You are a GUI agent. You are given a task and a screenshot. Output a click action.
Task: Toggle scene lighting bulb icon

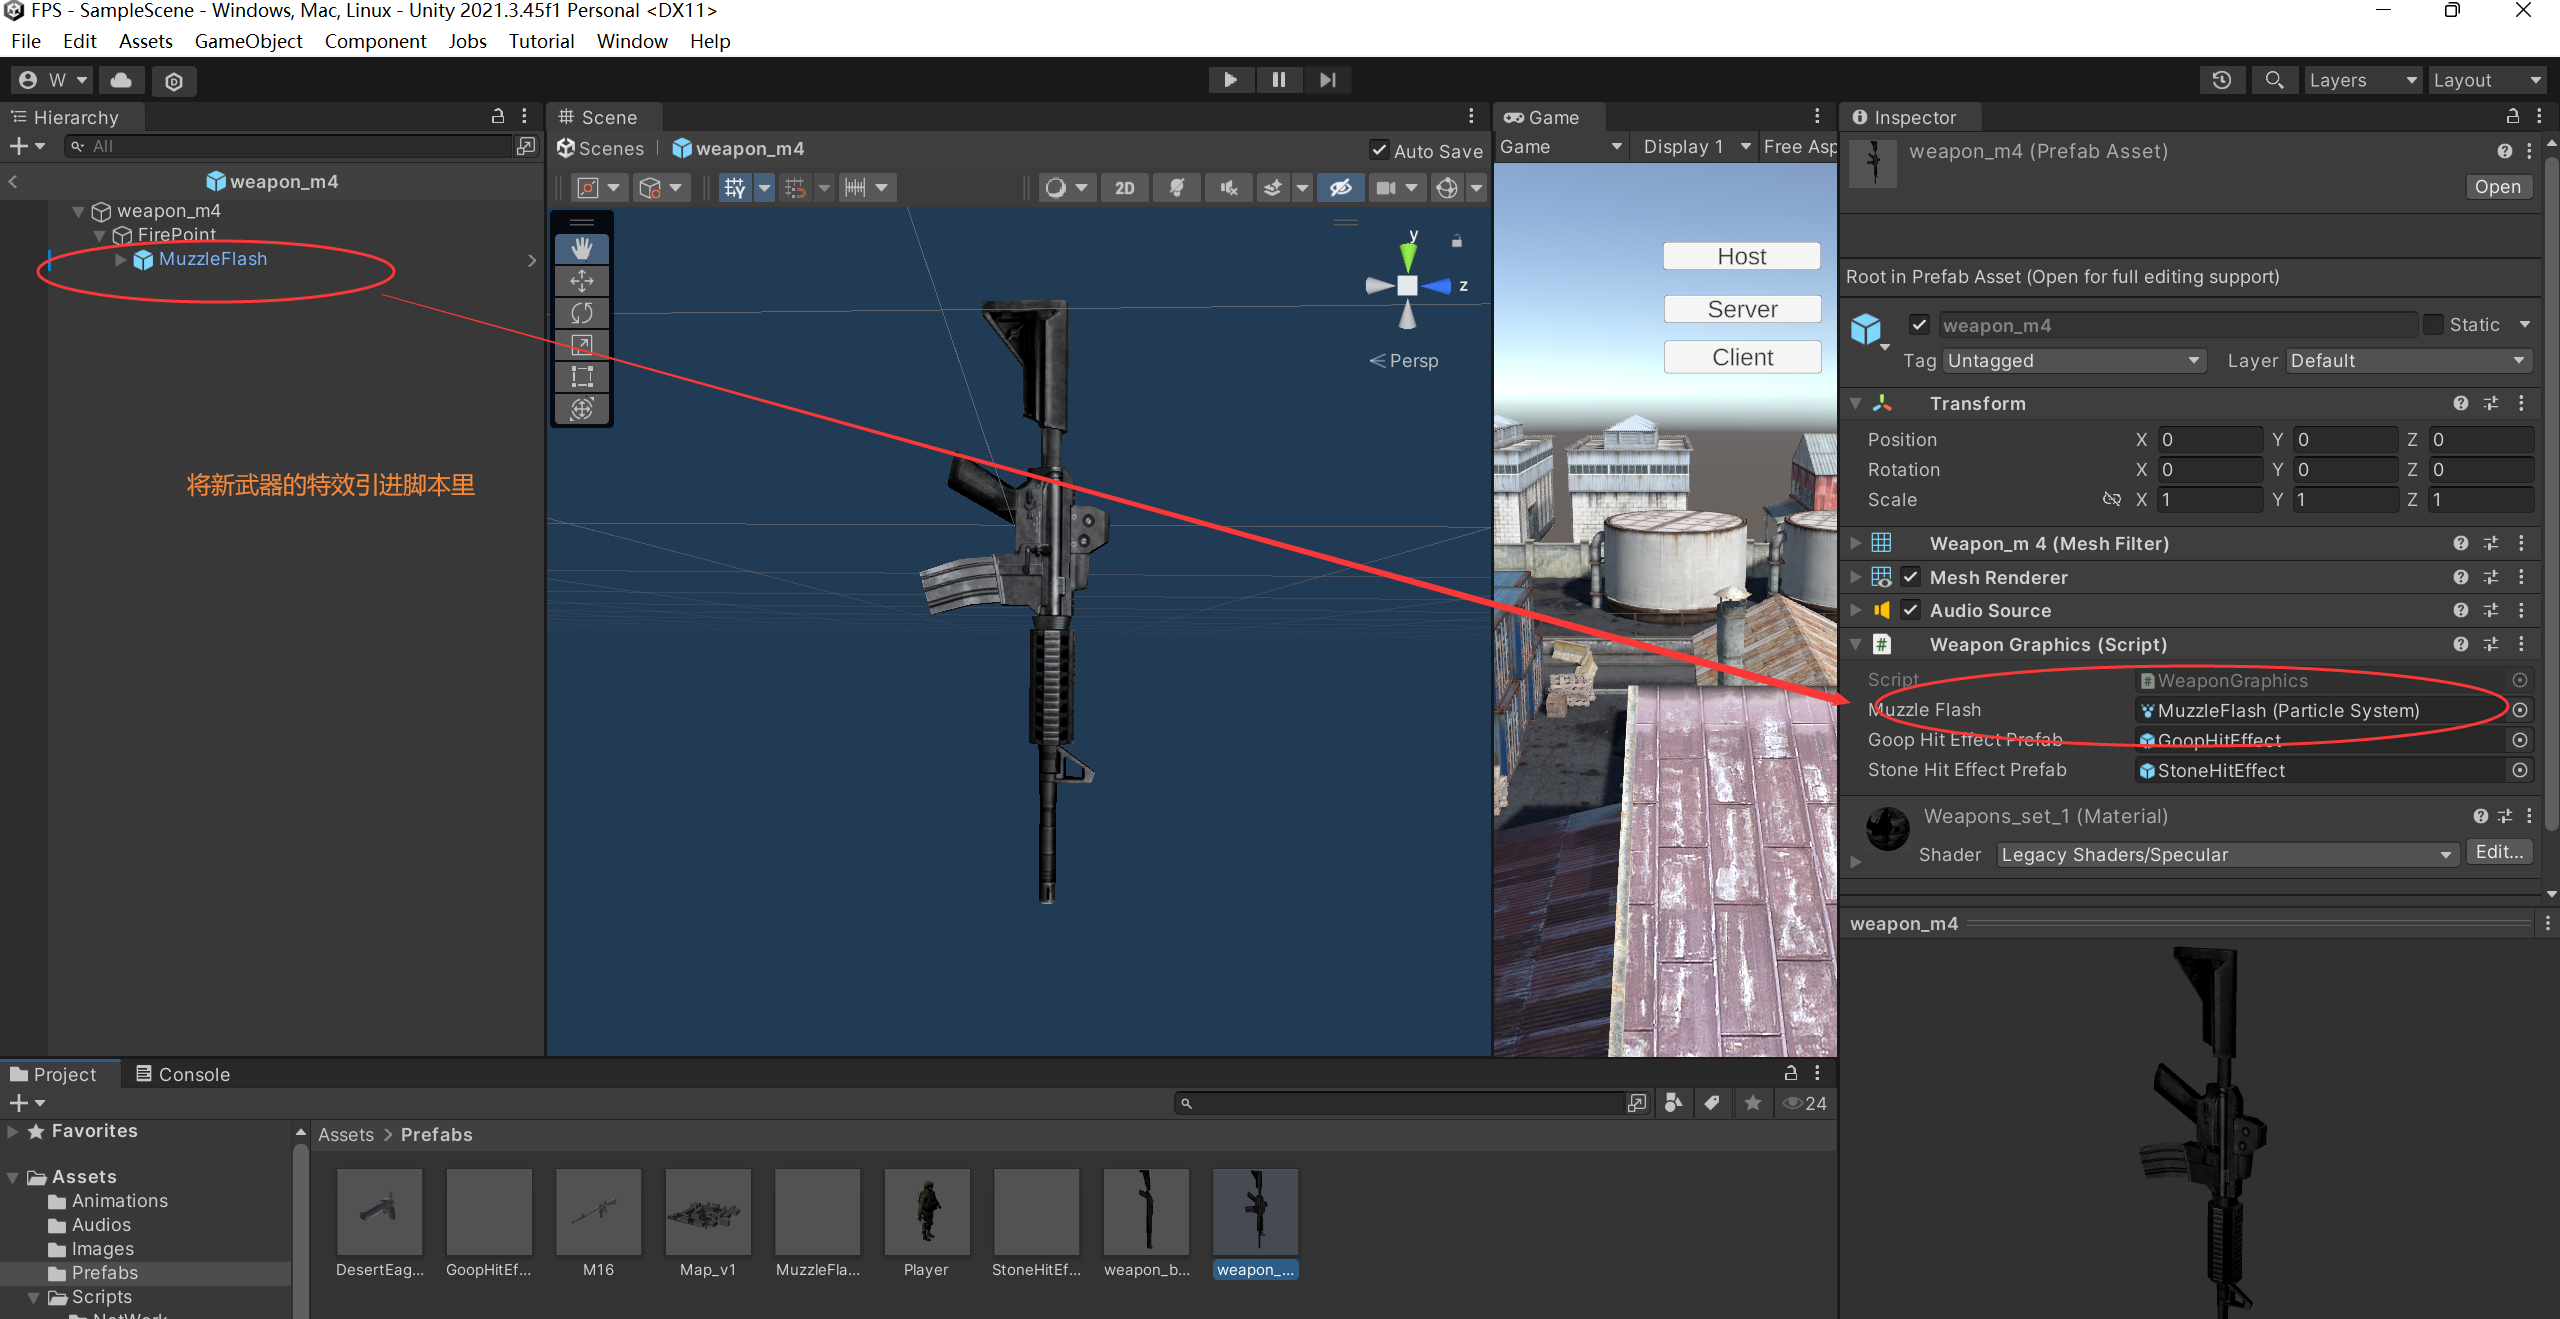(1177, 188)
